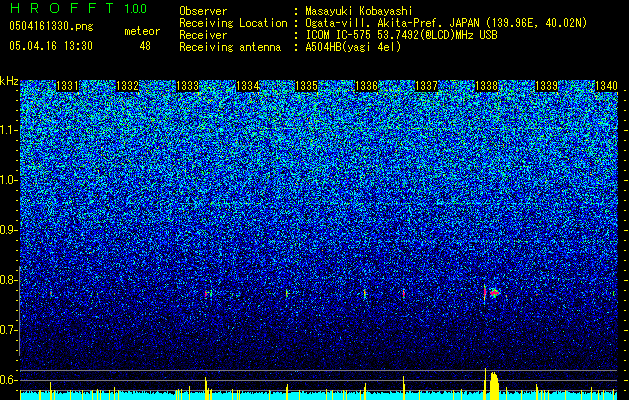Click the 1331 time marker
Screen dimensions: 629x400
point(67,86)
